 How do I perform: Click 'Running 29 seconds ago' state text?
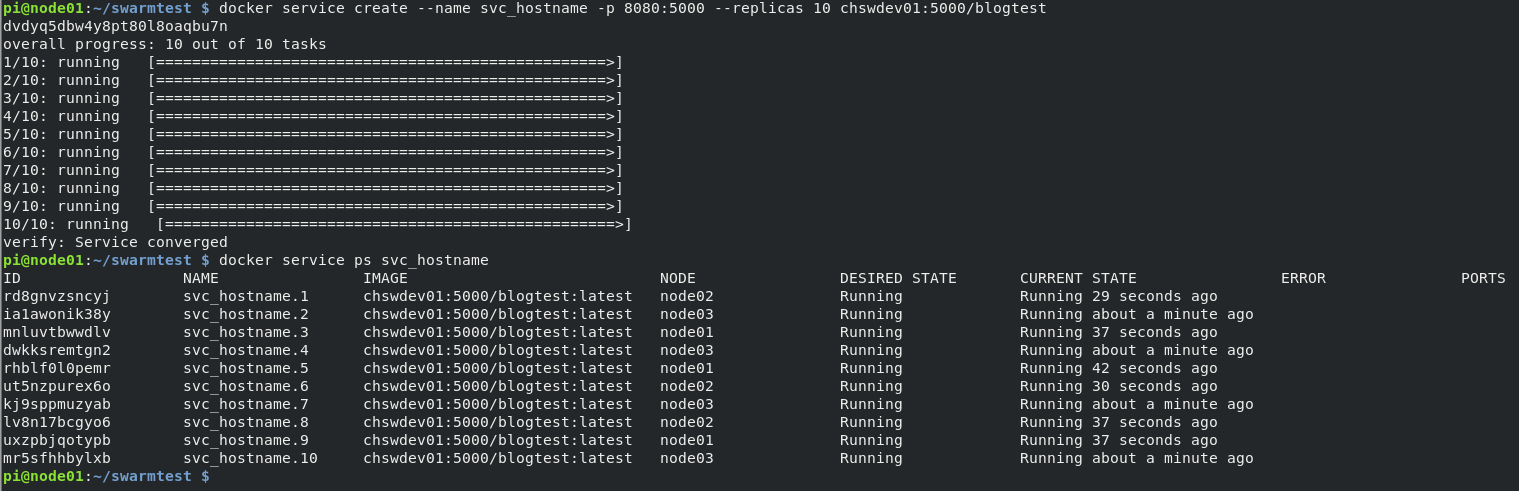coord(1119,296)
